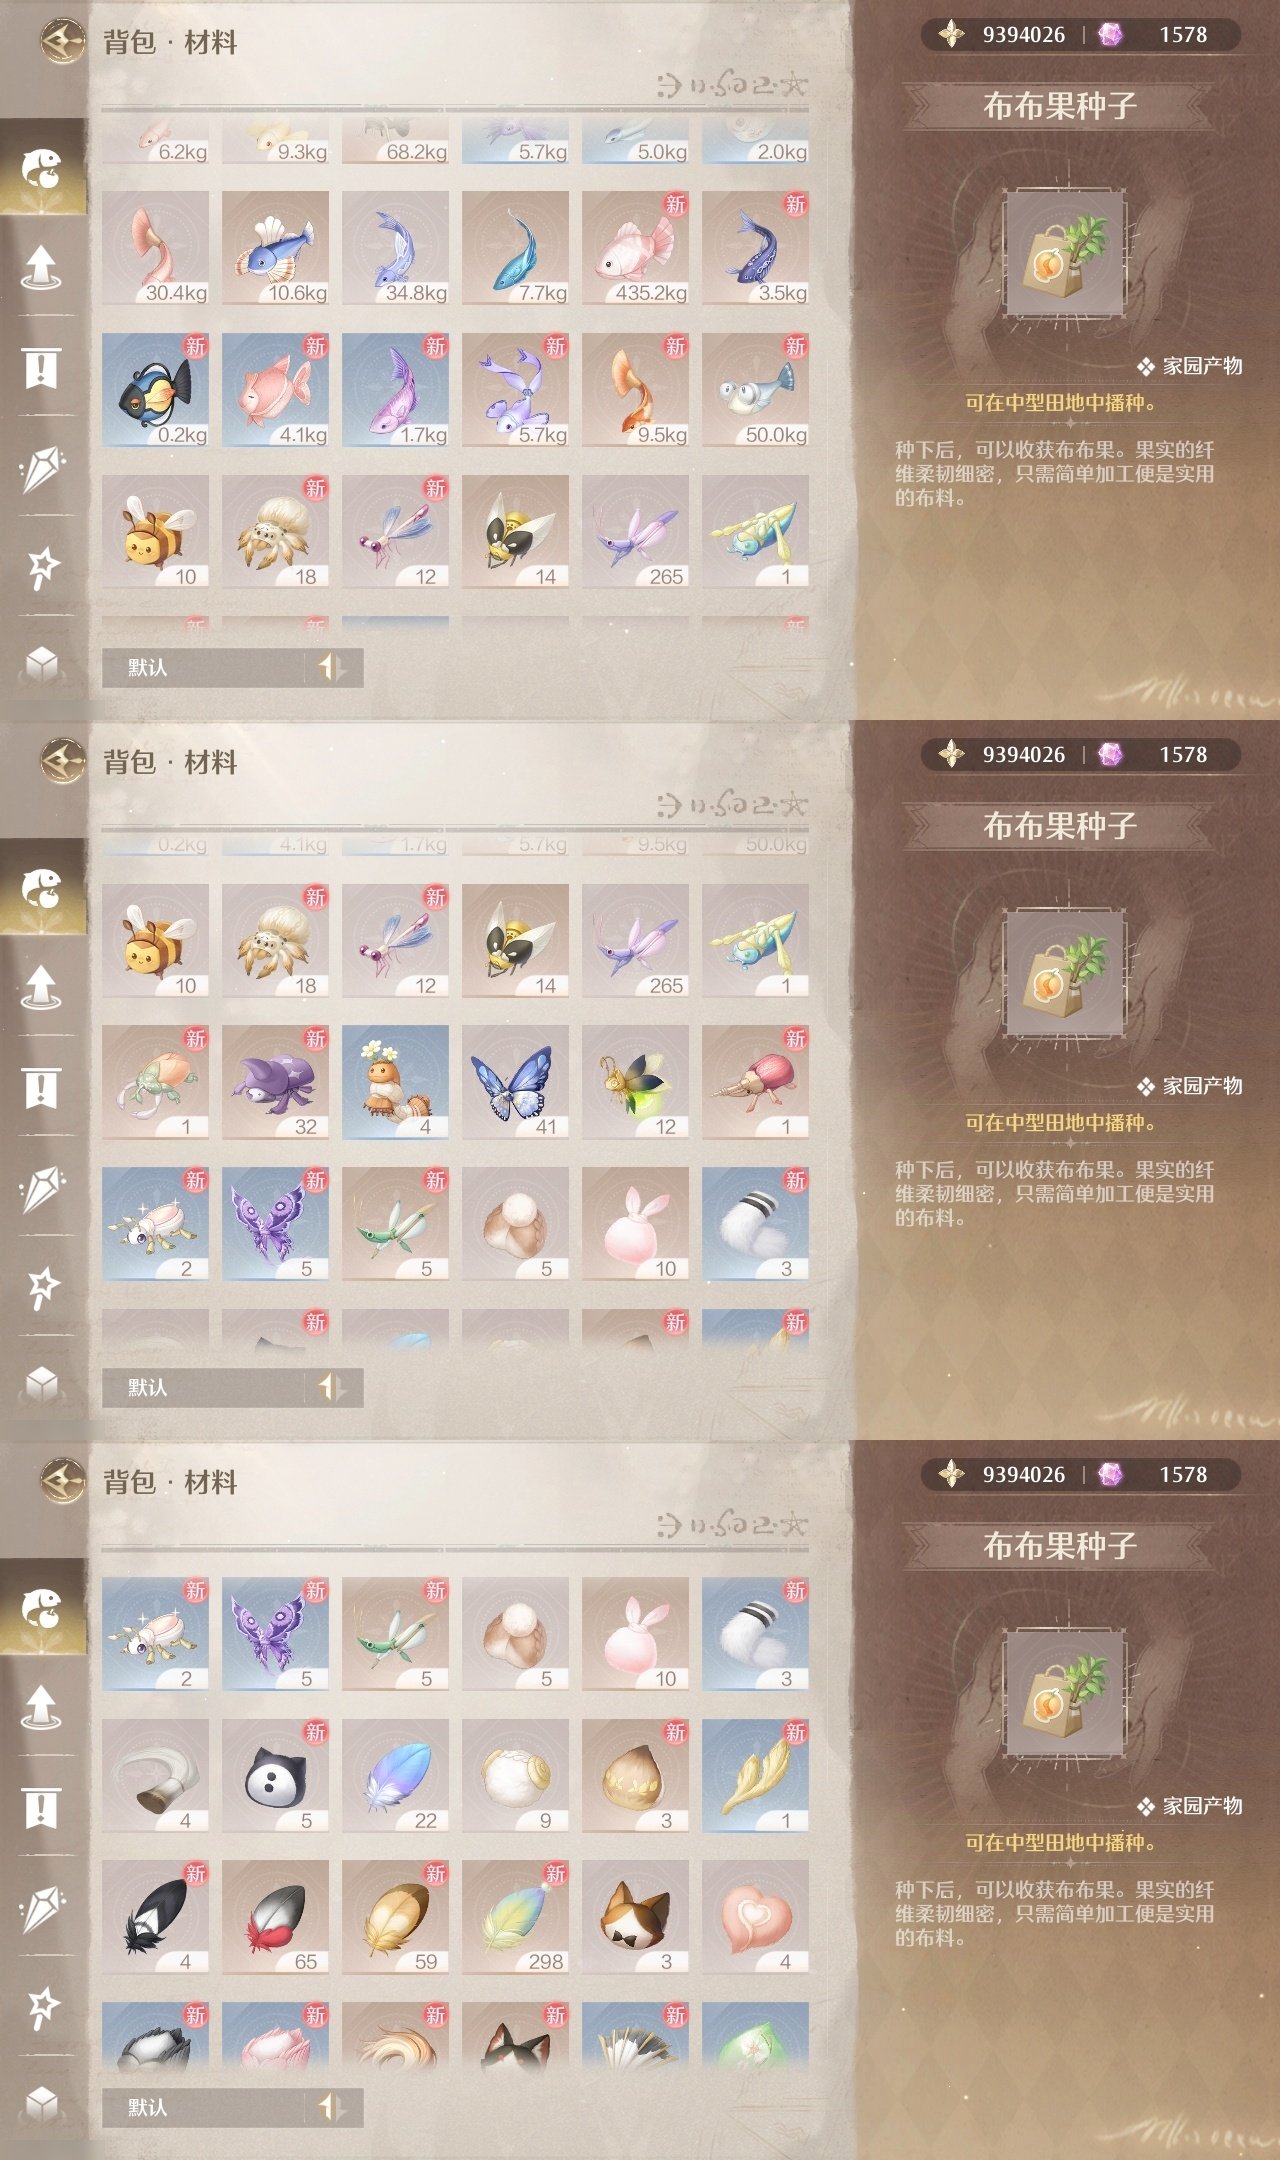Select the pink goldfish weighing 435.2kg
The width and height of the screenshot is (1280, 2160).
pos(635,248)
